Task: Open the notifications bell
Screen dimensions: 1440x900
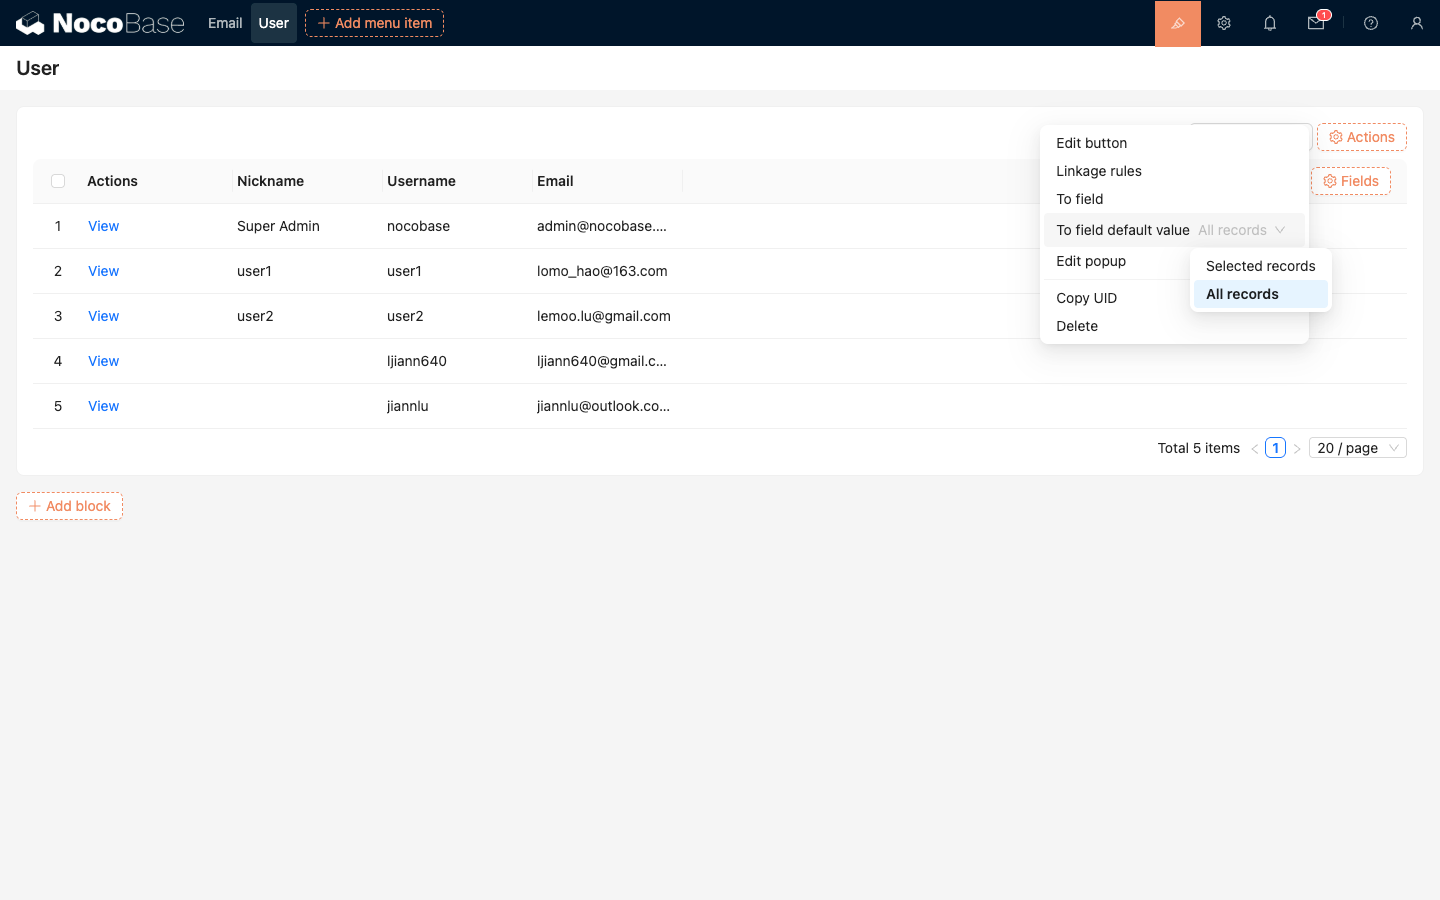Action: click(x=1269, y=23)
